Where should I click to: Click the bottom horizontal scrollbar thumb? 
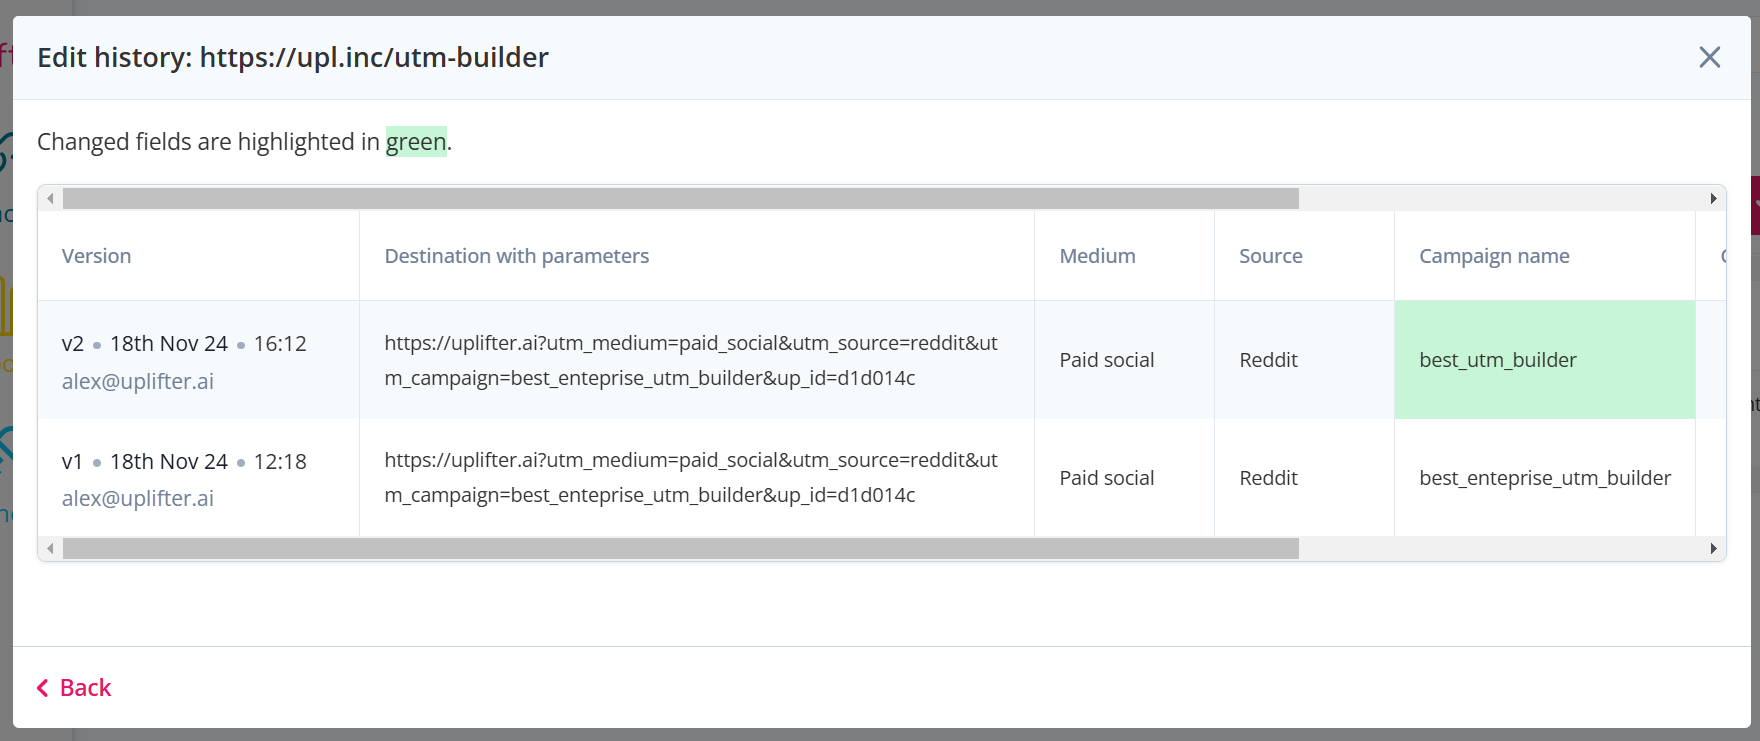click(x=681, y=549)
